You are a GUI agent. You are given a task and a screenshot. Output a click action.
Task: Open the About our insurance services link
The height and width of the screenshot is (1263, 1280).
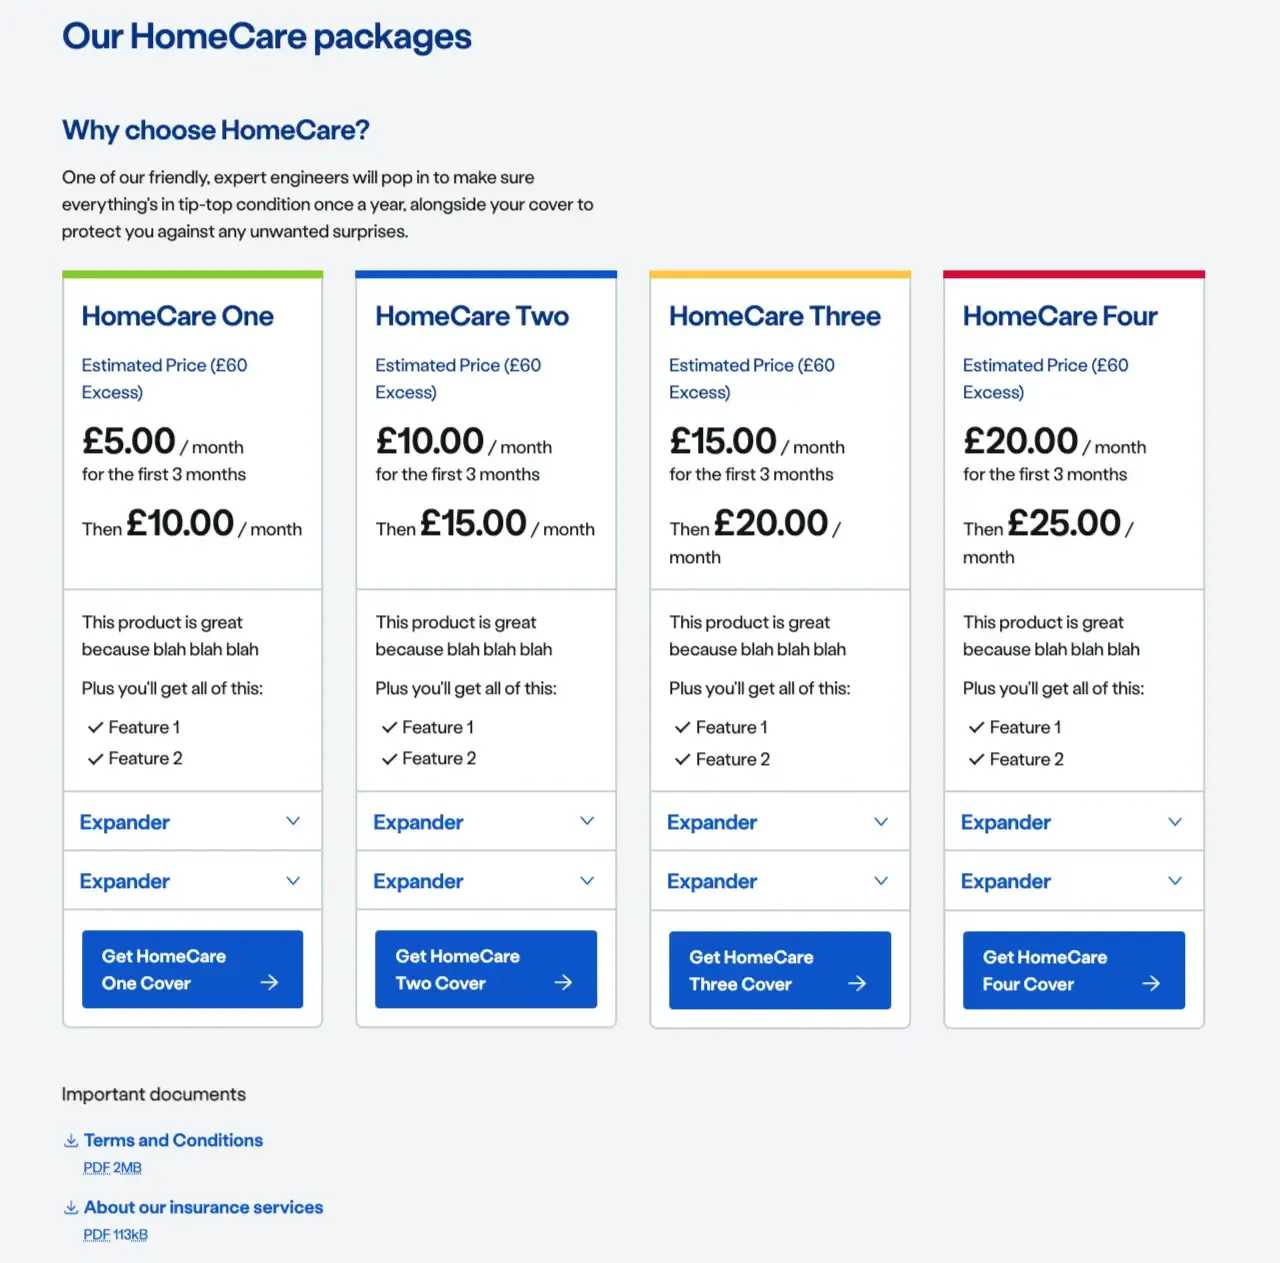(204, 1206)
